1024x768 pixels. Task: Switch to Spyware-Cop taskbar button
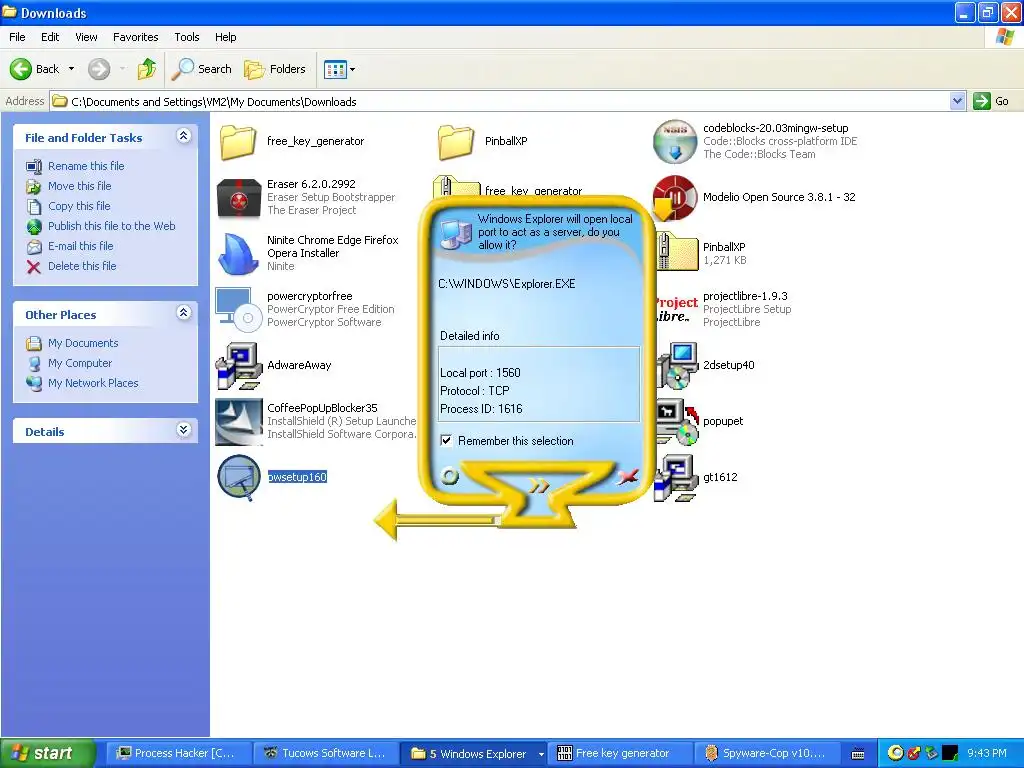(768, 754)
